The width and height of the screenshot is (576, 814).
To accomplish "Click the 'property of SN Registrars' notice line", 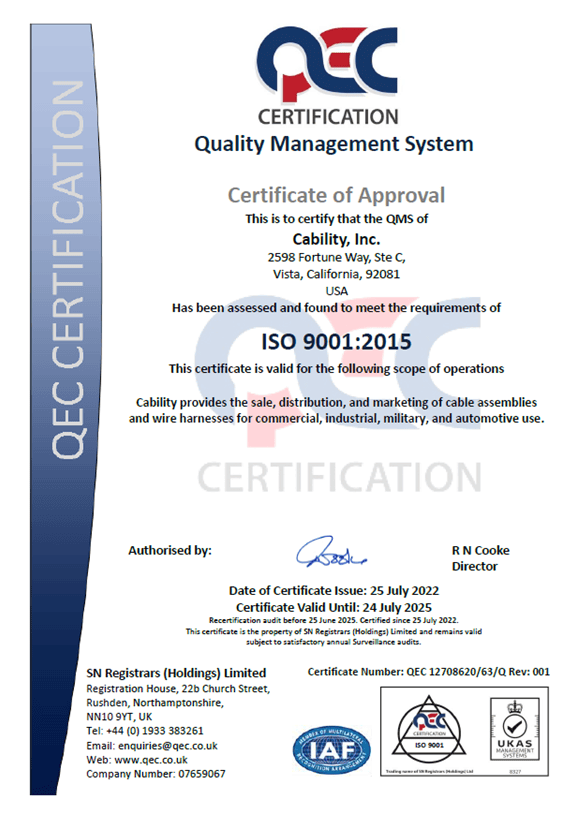I will pos(334,632).
